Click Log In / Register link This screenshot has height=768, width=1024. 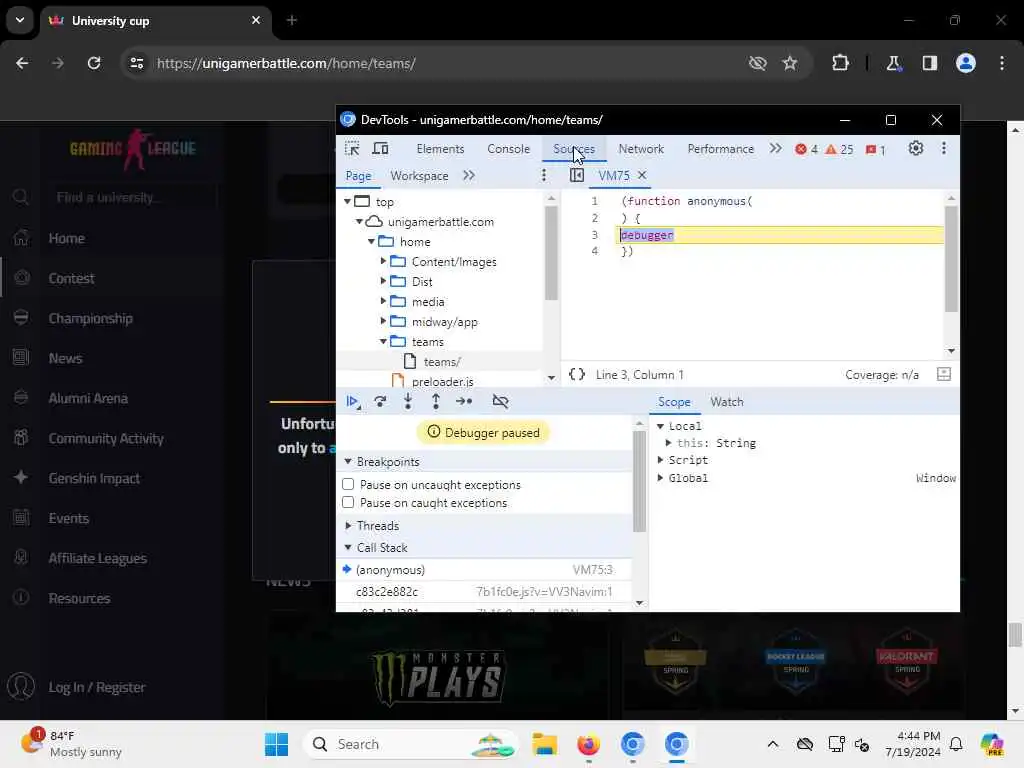(97, 687)
